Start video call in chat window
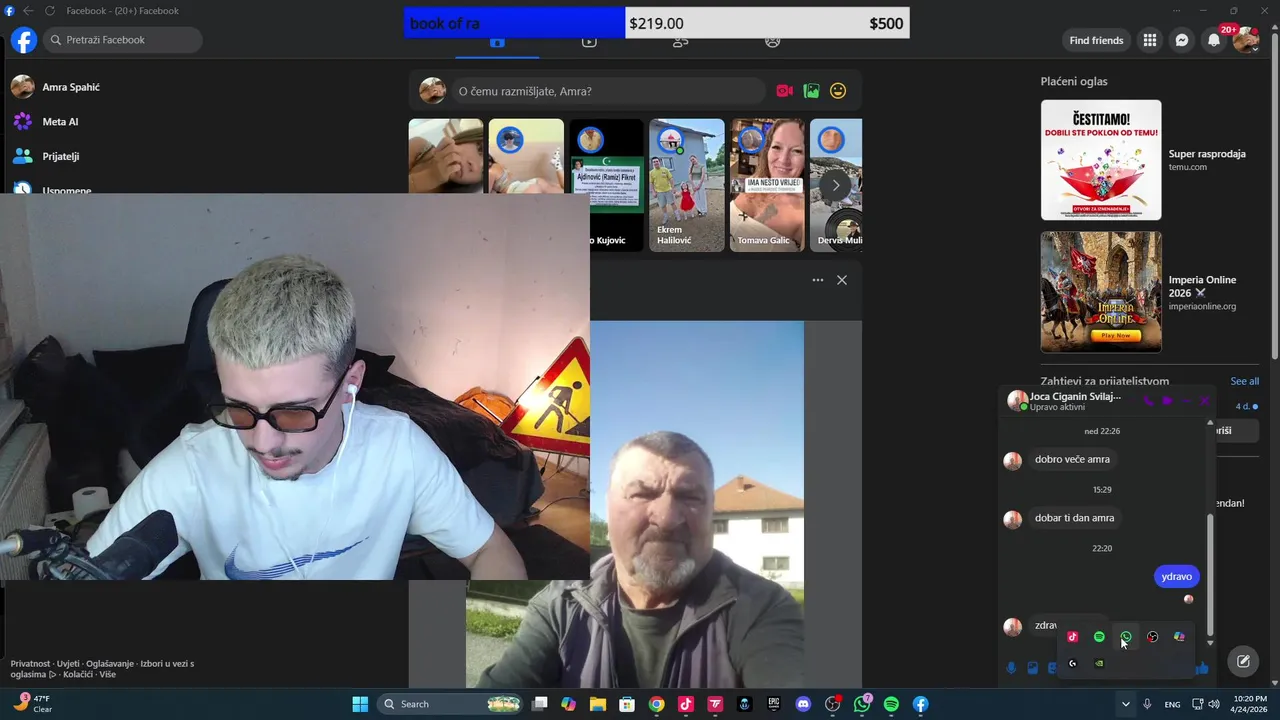Image resolution: width=1280 pixels, height=720 pixels. (1167, 401)
